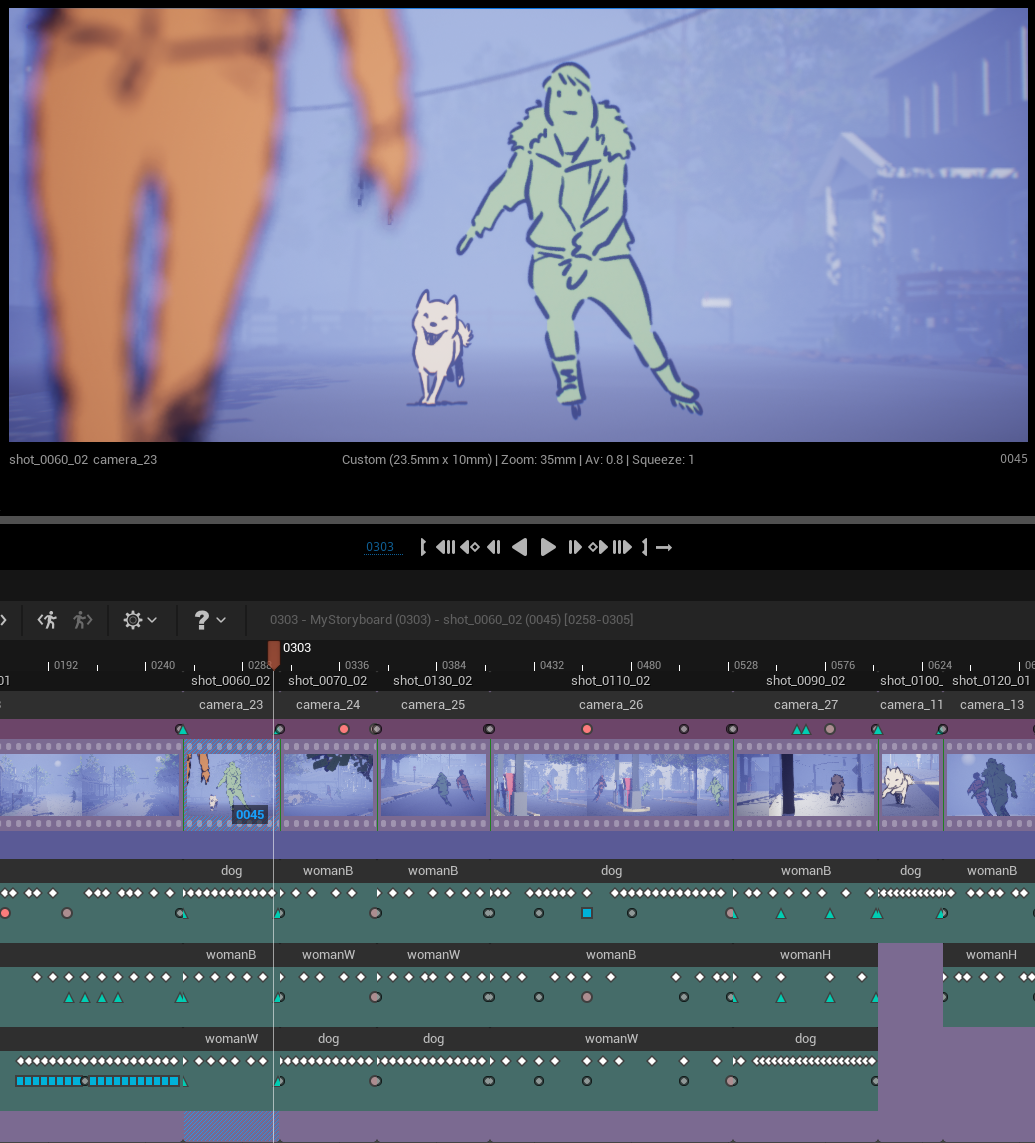The image size is (1035, 1143).
Task: Select the shot_0070_02 label in timeline
Action: 327,680
